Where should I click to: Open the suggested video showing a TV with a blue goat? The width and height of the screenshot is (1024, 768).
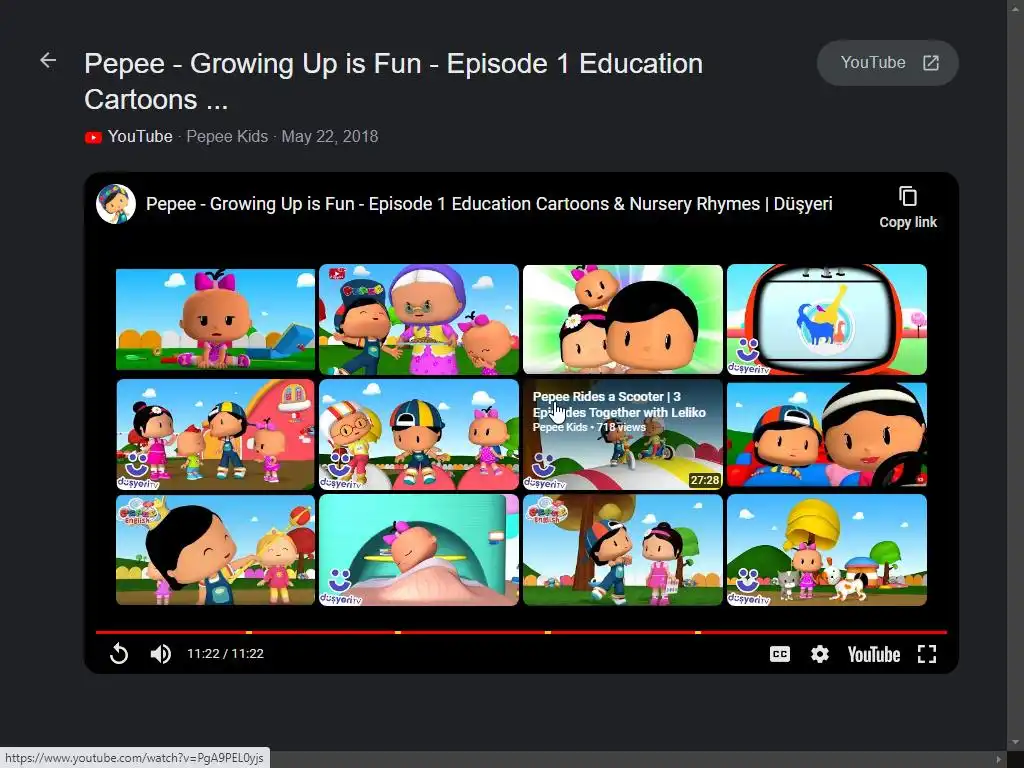827,319
